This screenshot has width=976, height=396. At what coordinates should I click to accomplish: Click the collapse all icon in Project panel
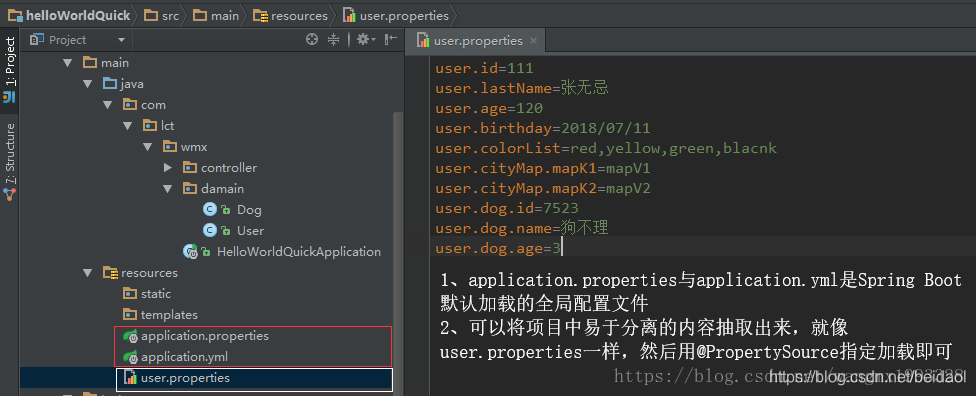[x=334, y=40]
